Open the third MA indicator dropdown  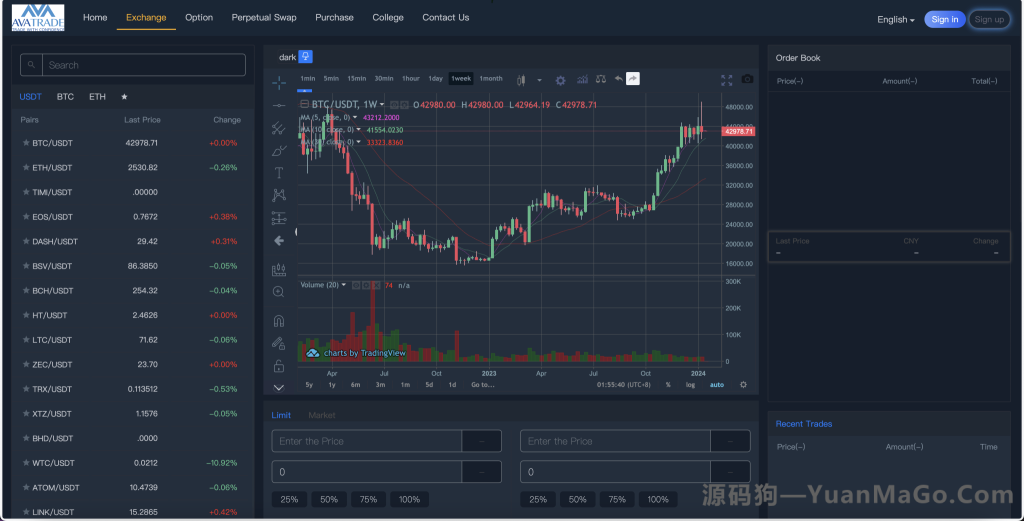(359, 142)
